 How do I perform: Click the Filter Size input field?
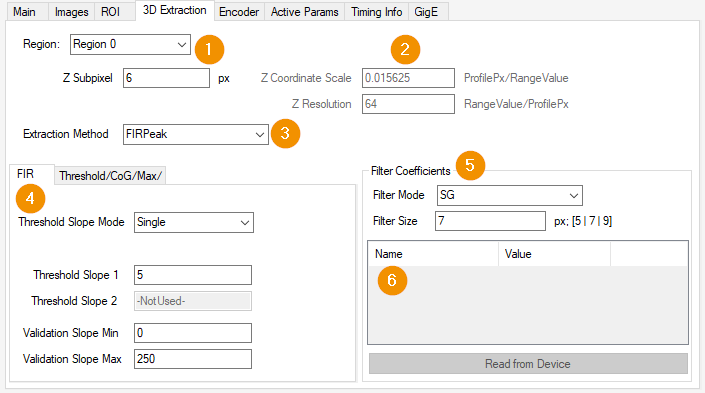[x=491, y=221]
